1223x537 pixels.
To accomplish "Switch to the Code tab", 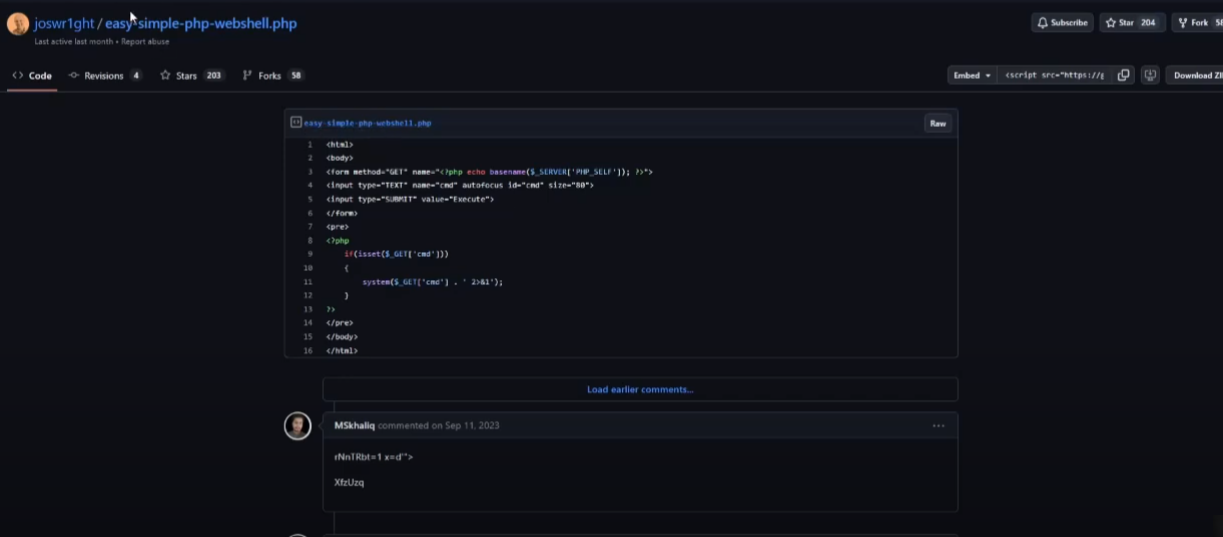I will (x=32, y=76).
